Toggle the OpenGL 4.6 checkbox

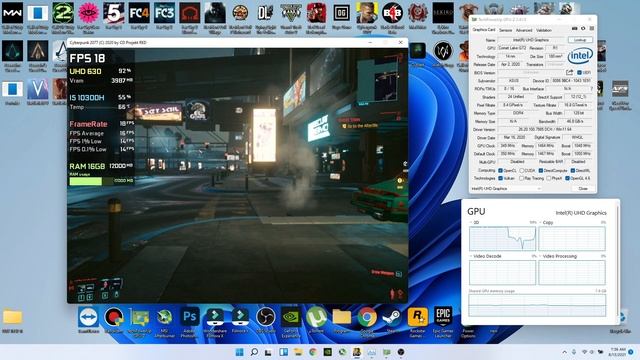click(x=567, y=178)
